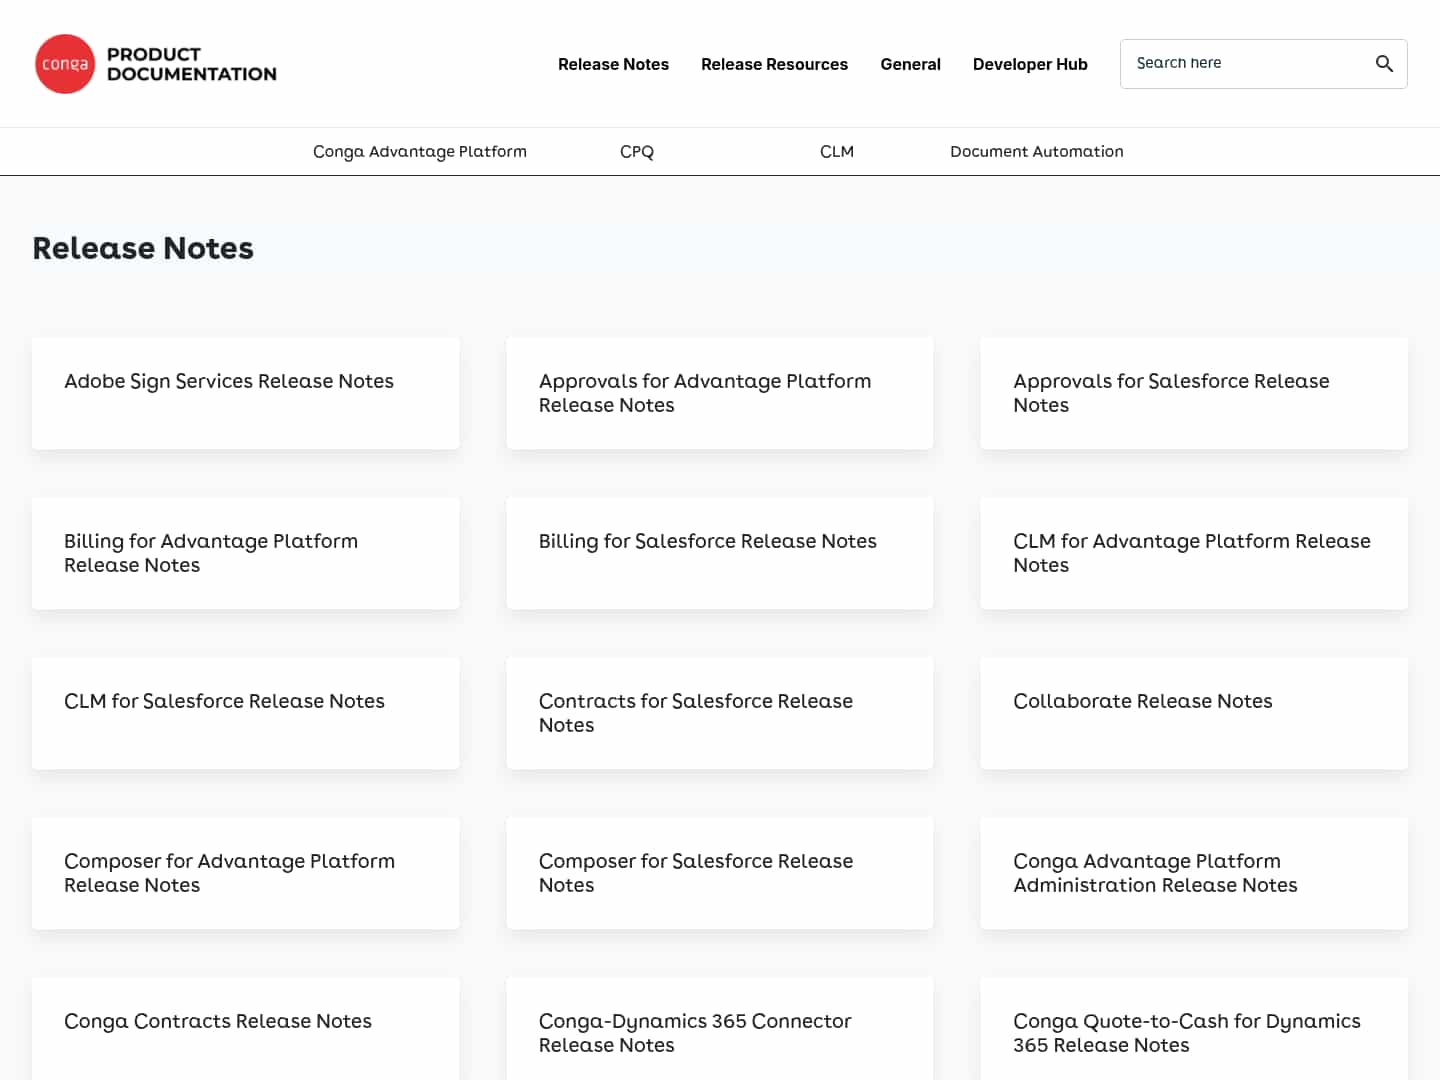This screenshot has height=1080, width=1440.
Task: Click the search magnifier icon
Action: click(x=1384, y=63)
